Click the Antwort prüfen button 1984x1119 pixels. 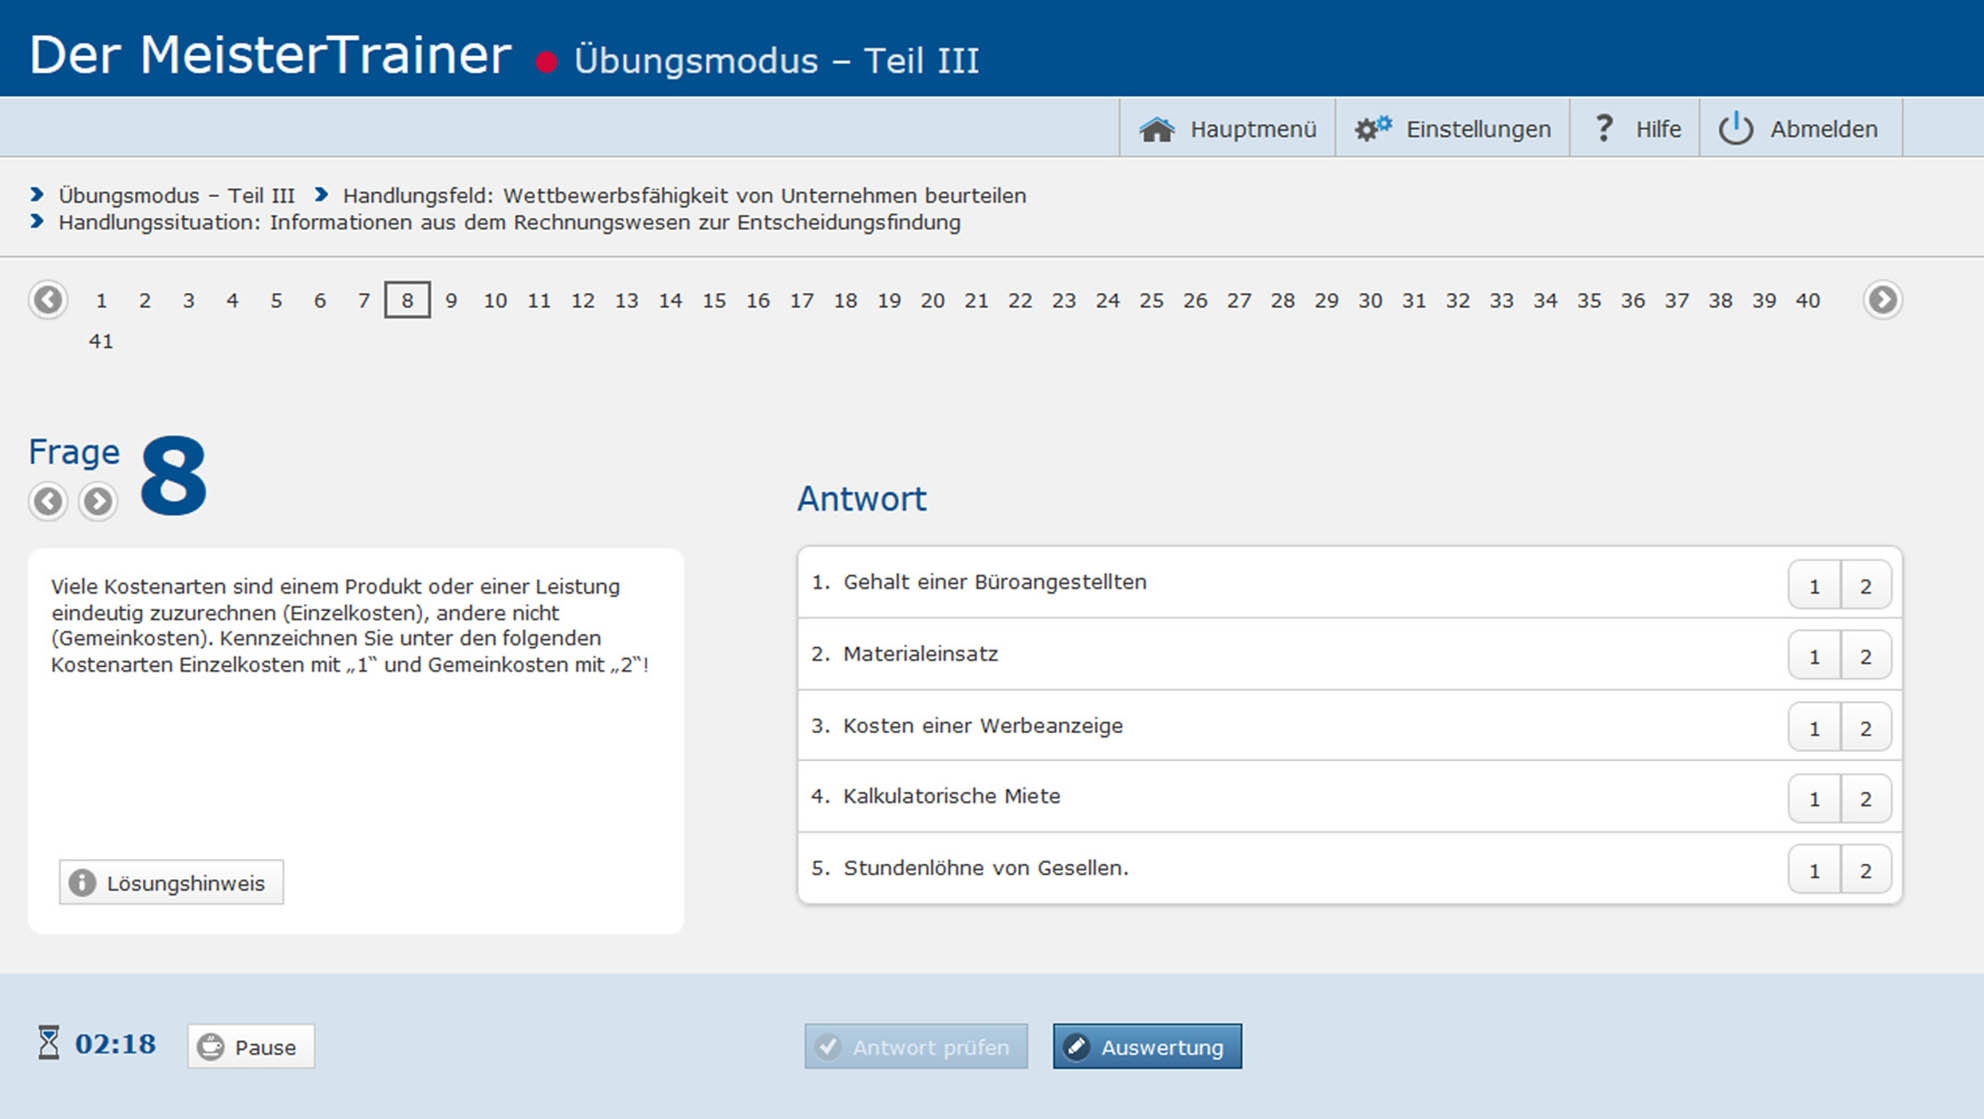click(x=916, y=1047)
